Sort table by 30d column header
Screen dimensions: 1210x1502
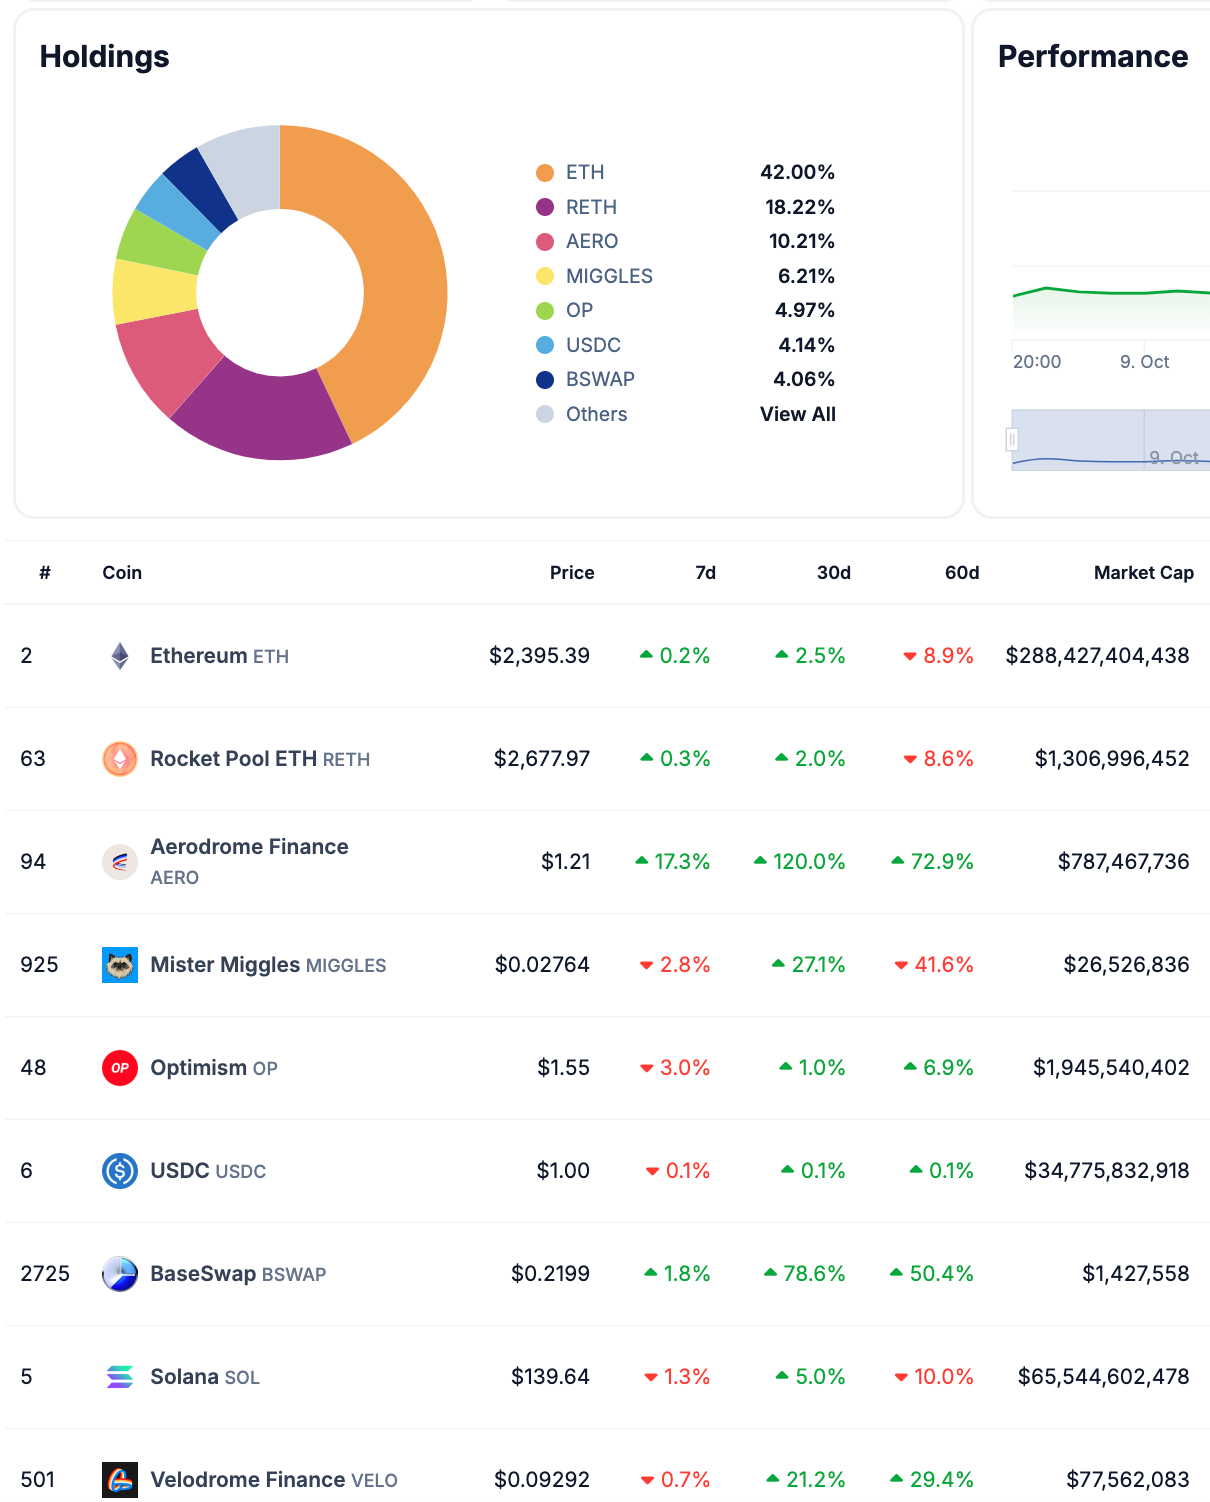834,573
